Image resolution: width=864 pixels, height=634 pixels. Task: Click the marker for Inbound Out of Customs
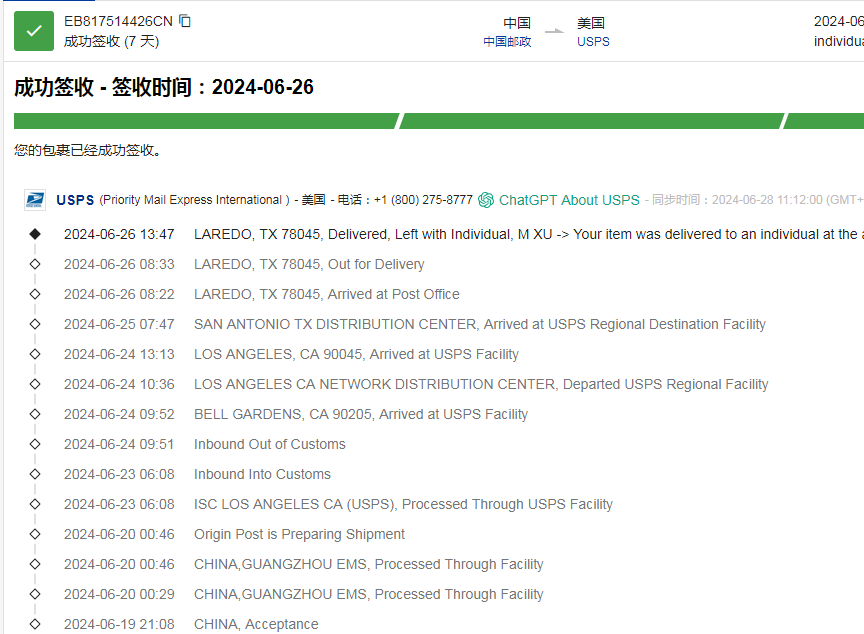coord(35,444)
